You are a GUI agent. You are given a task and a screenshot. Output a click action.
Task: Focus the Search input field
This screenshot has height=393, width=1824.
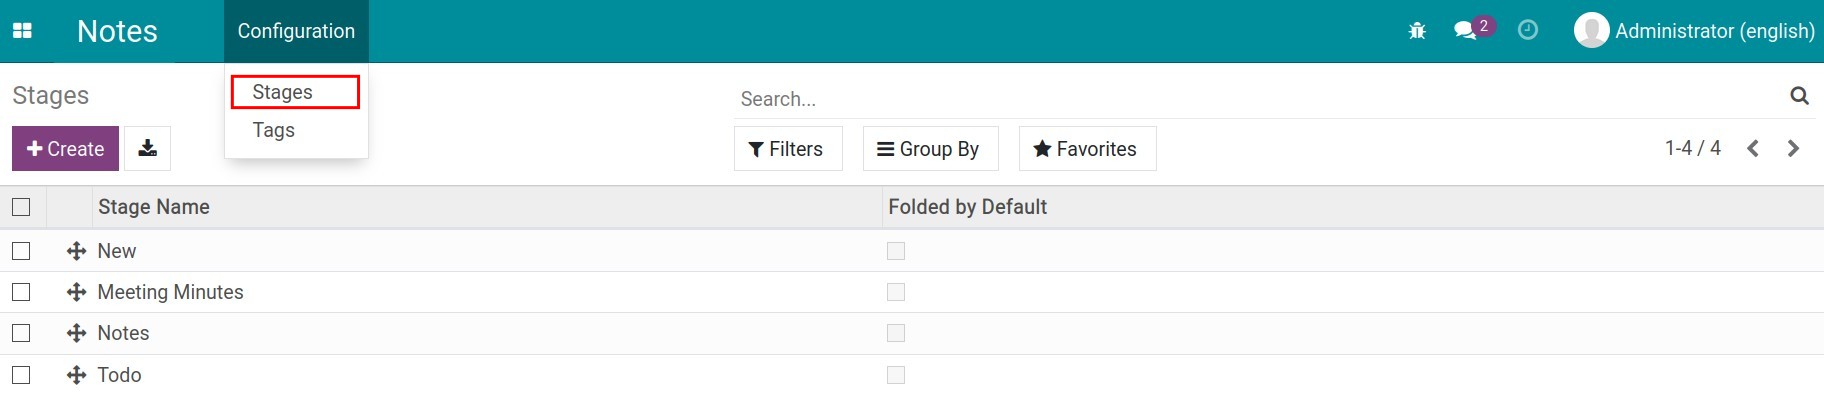pos(1260,98)
